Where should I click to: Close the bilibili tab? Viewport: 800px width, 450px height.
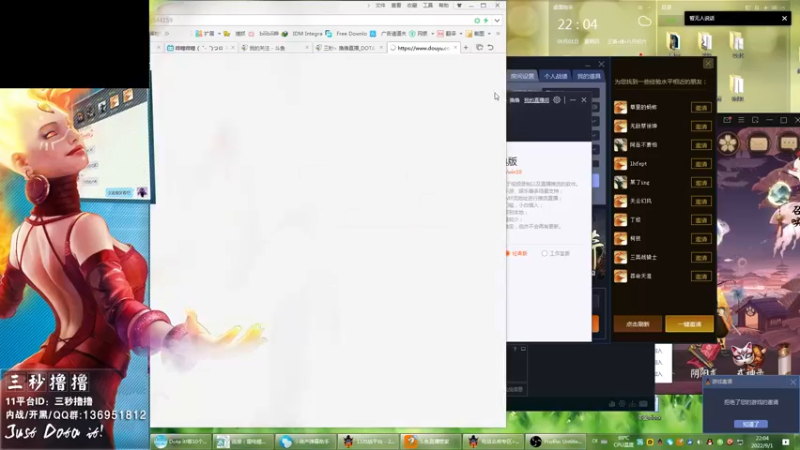233,47
